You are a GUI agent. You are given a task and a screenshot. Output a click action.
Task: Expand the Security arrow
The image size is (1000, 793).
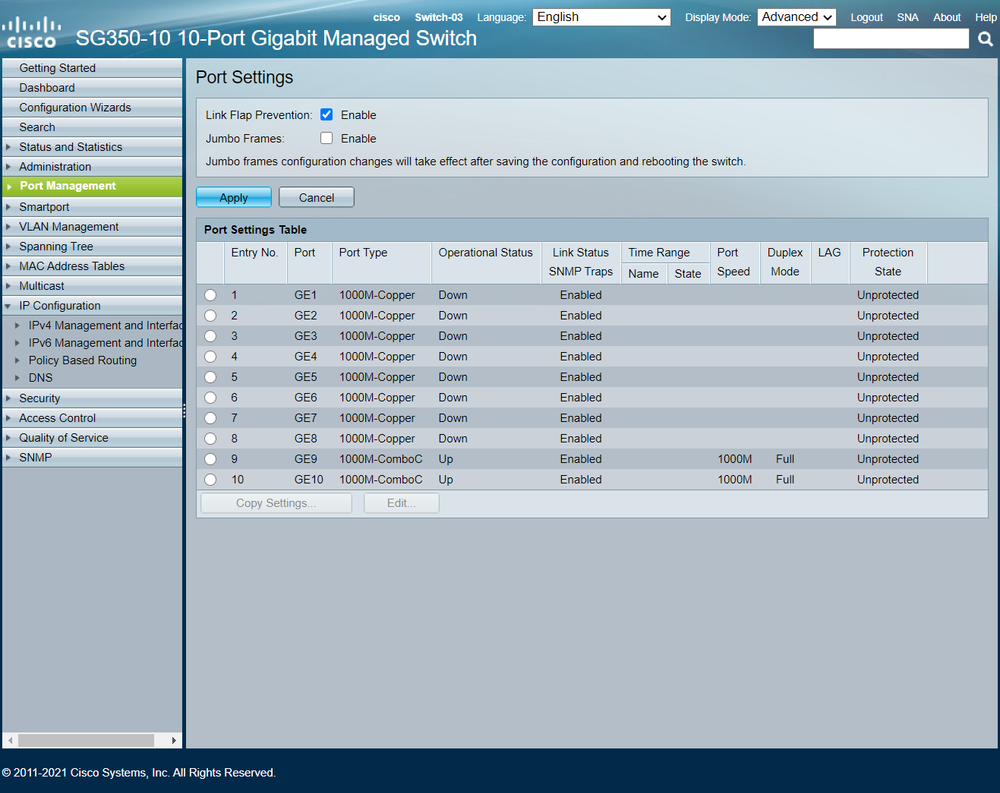tap(8, 398)
